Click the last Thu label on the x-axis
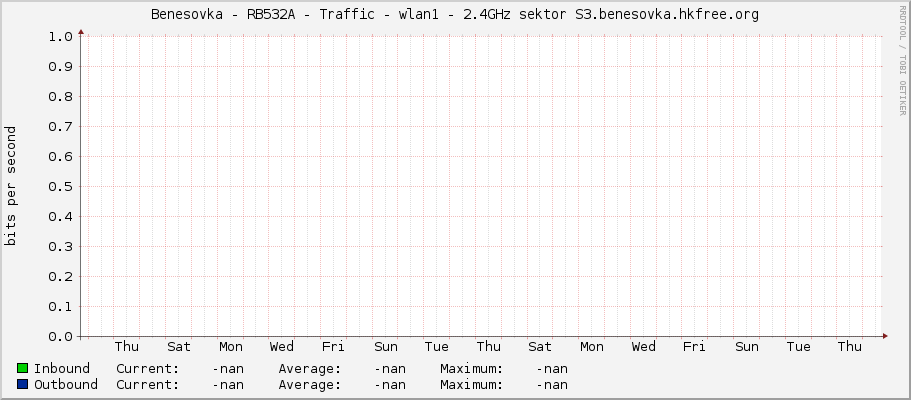The width and height of the screenshot is (911, 400). tap(850, 347)
